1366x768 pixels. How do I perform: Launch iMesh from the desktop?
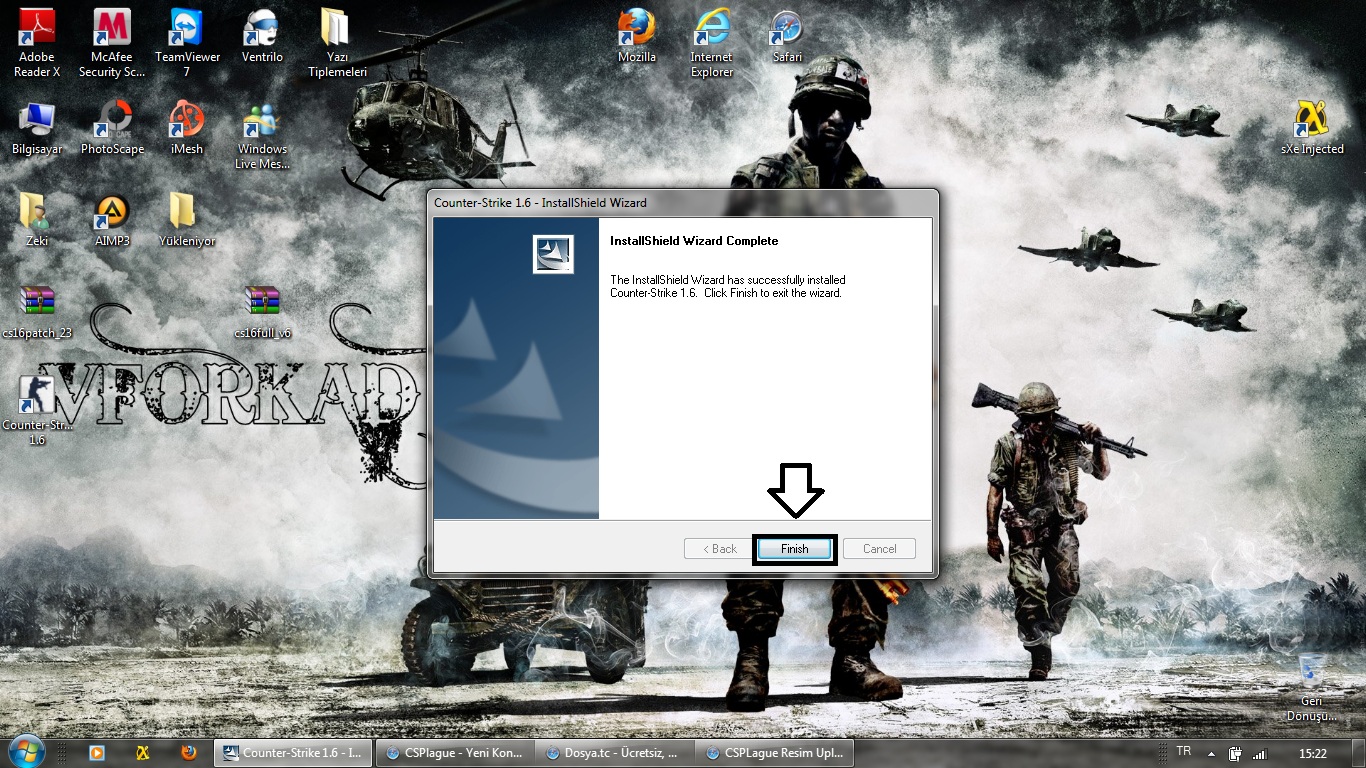tap(187, 123)
